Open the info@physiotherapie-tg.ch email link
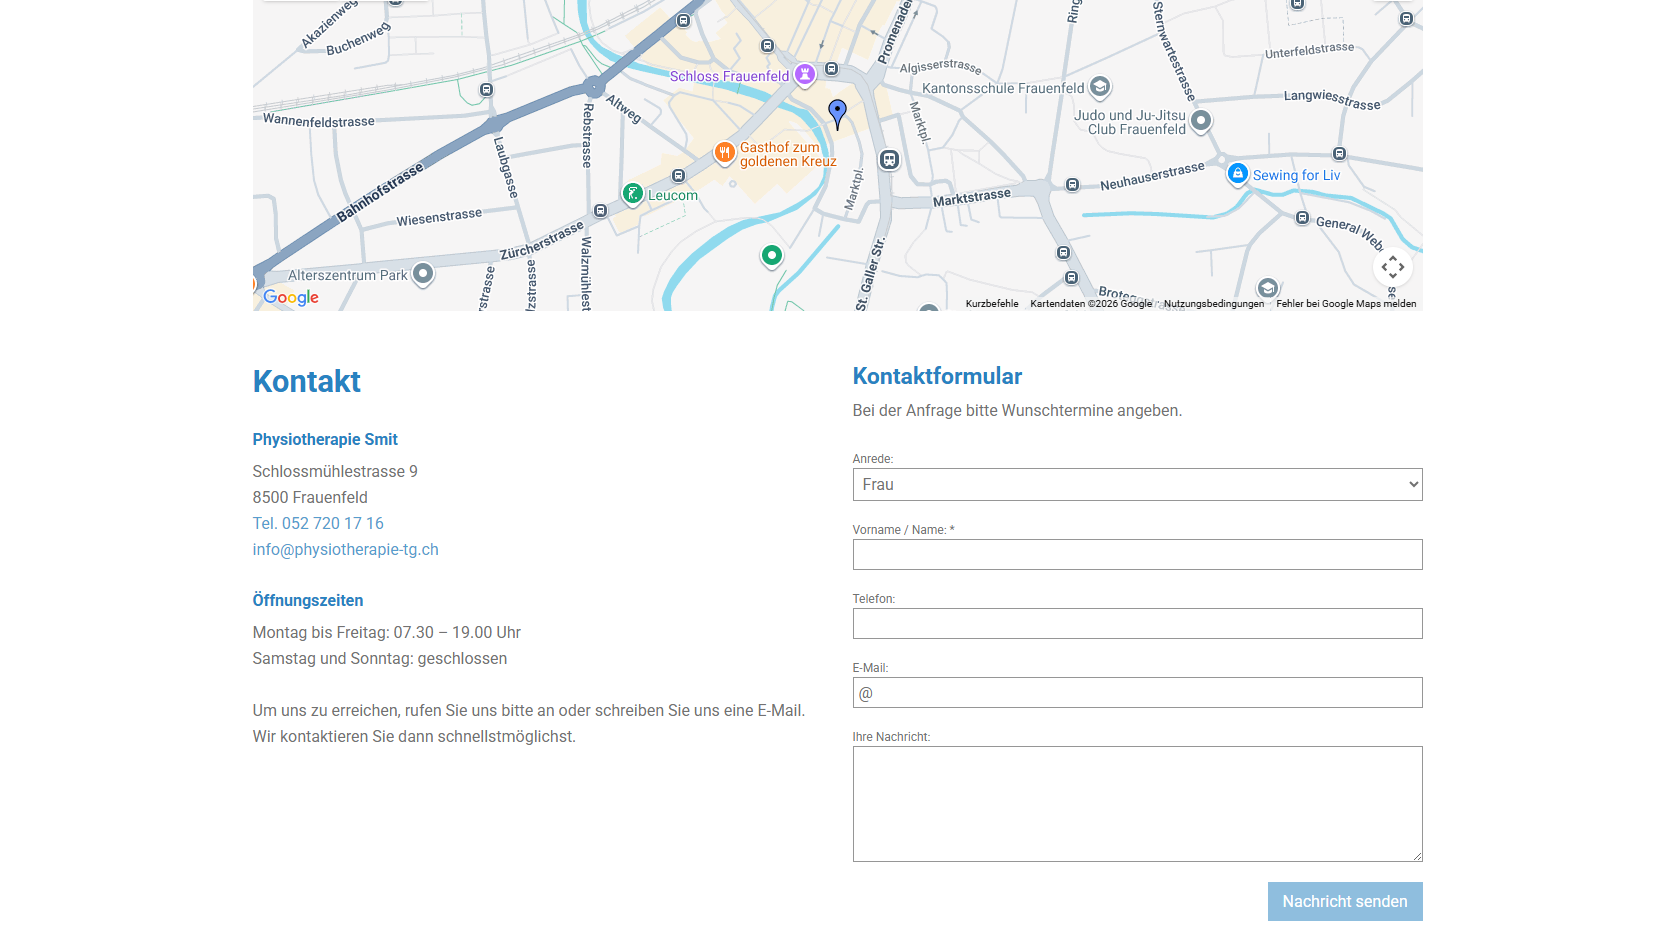 (346, 549)
